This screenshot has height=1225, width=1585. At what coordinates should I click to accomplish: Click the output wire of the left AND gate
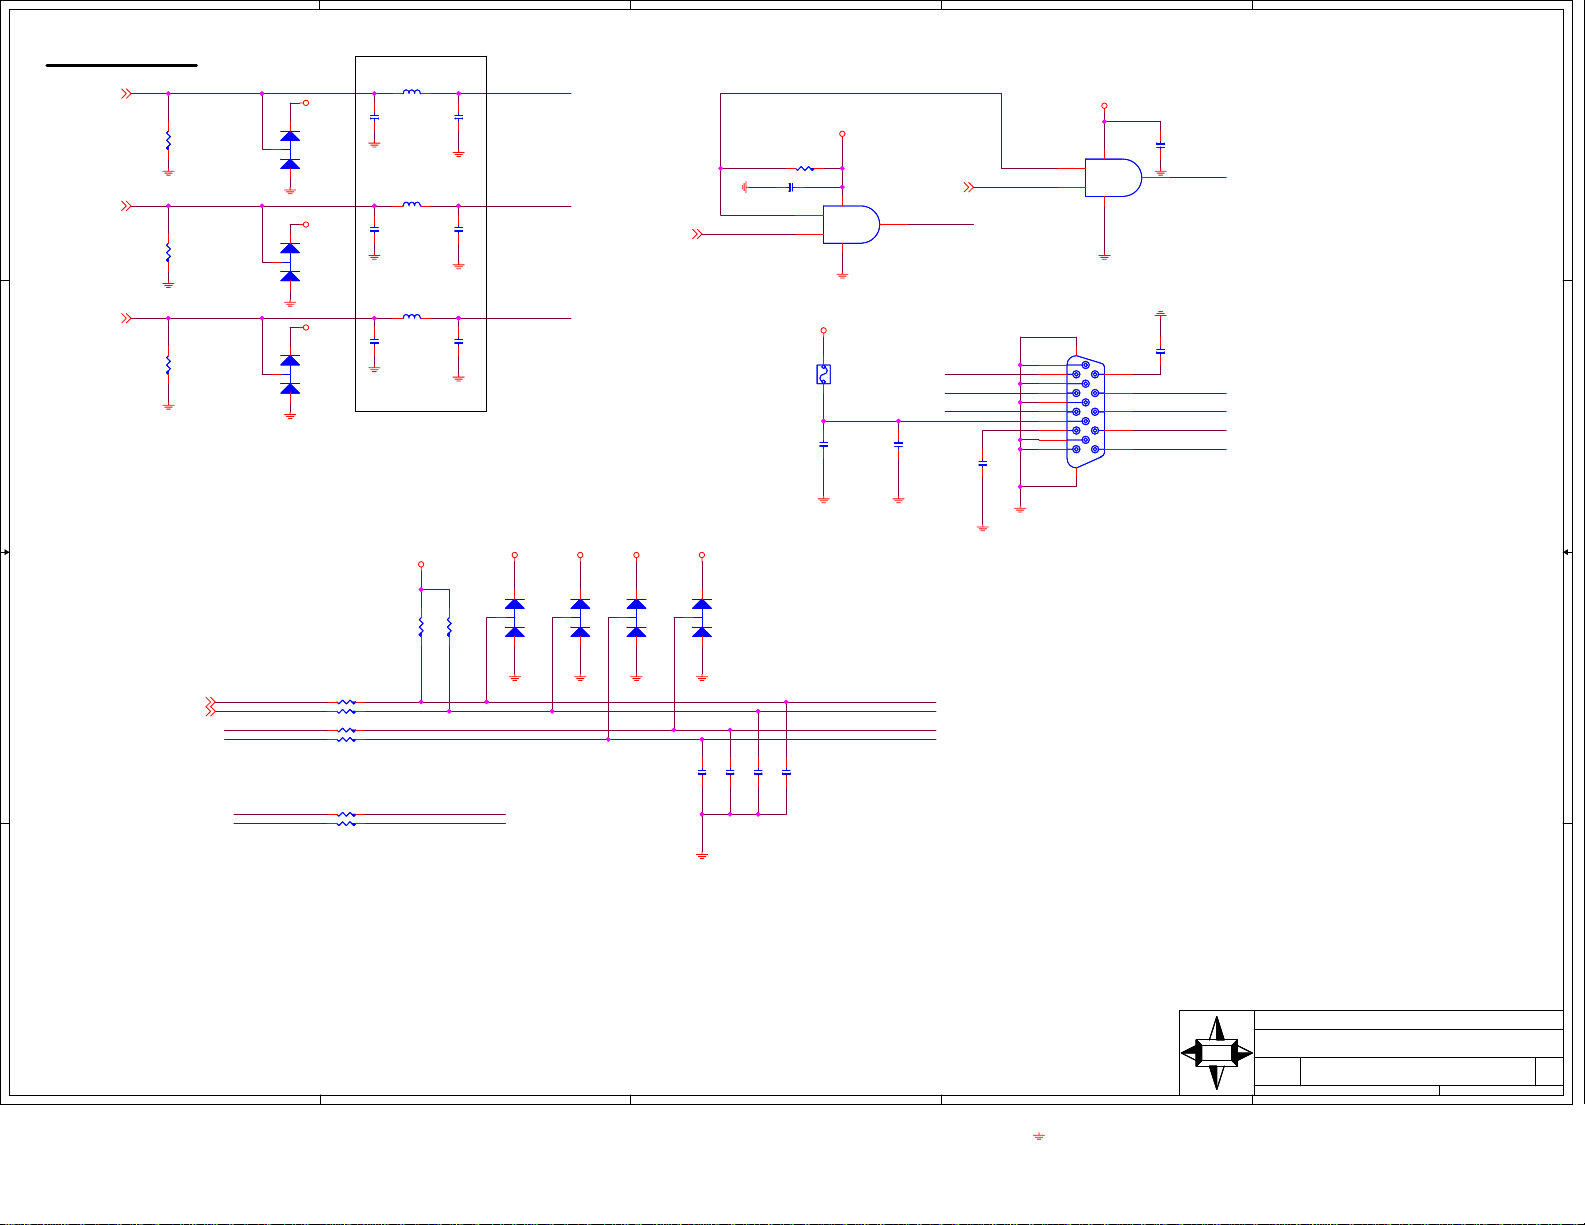pos(926,225)
